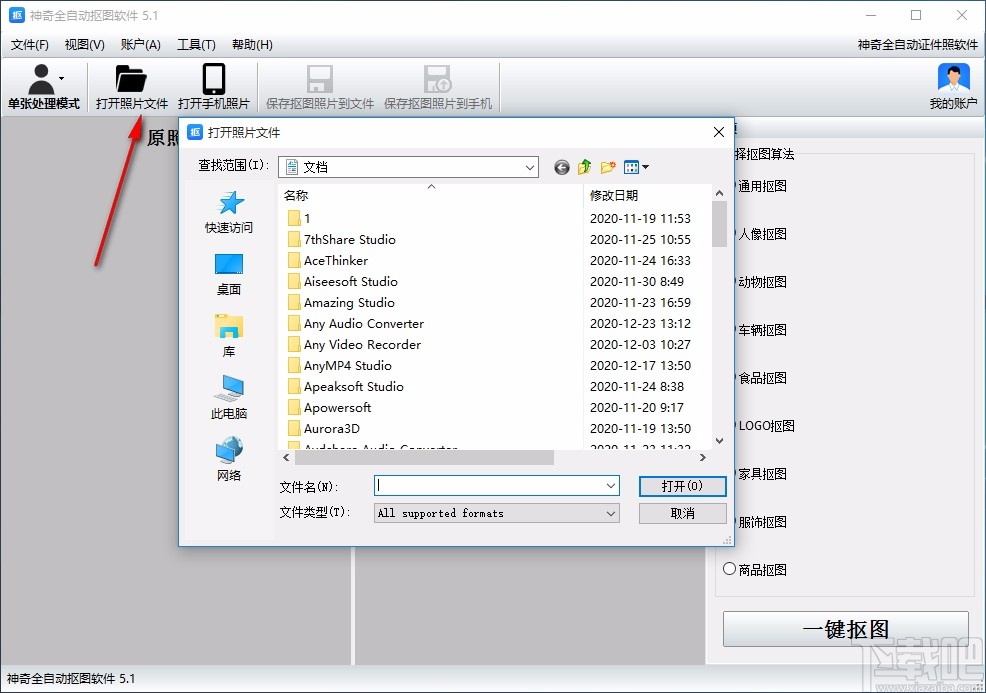Select the Aiseesoft Studio folder

(x=343, y=282)
